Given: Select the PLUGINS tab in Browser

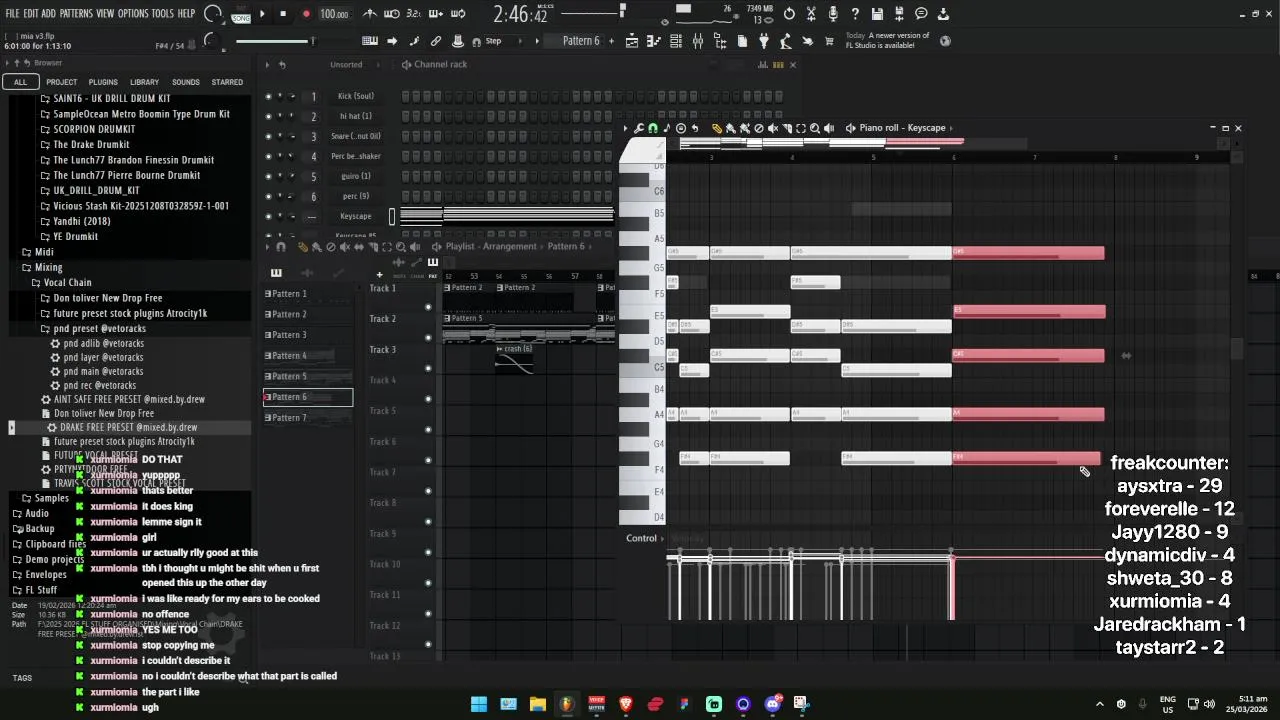Looking at the screenshot, I should [x=103, y=82].
